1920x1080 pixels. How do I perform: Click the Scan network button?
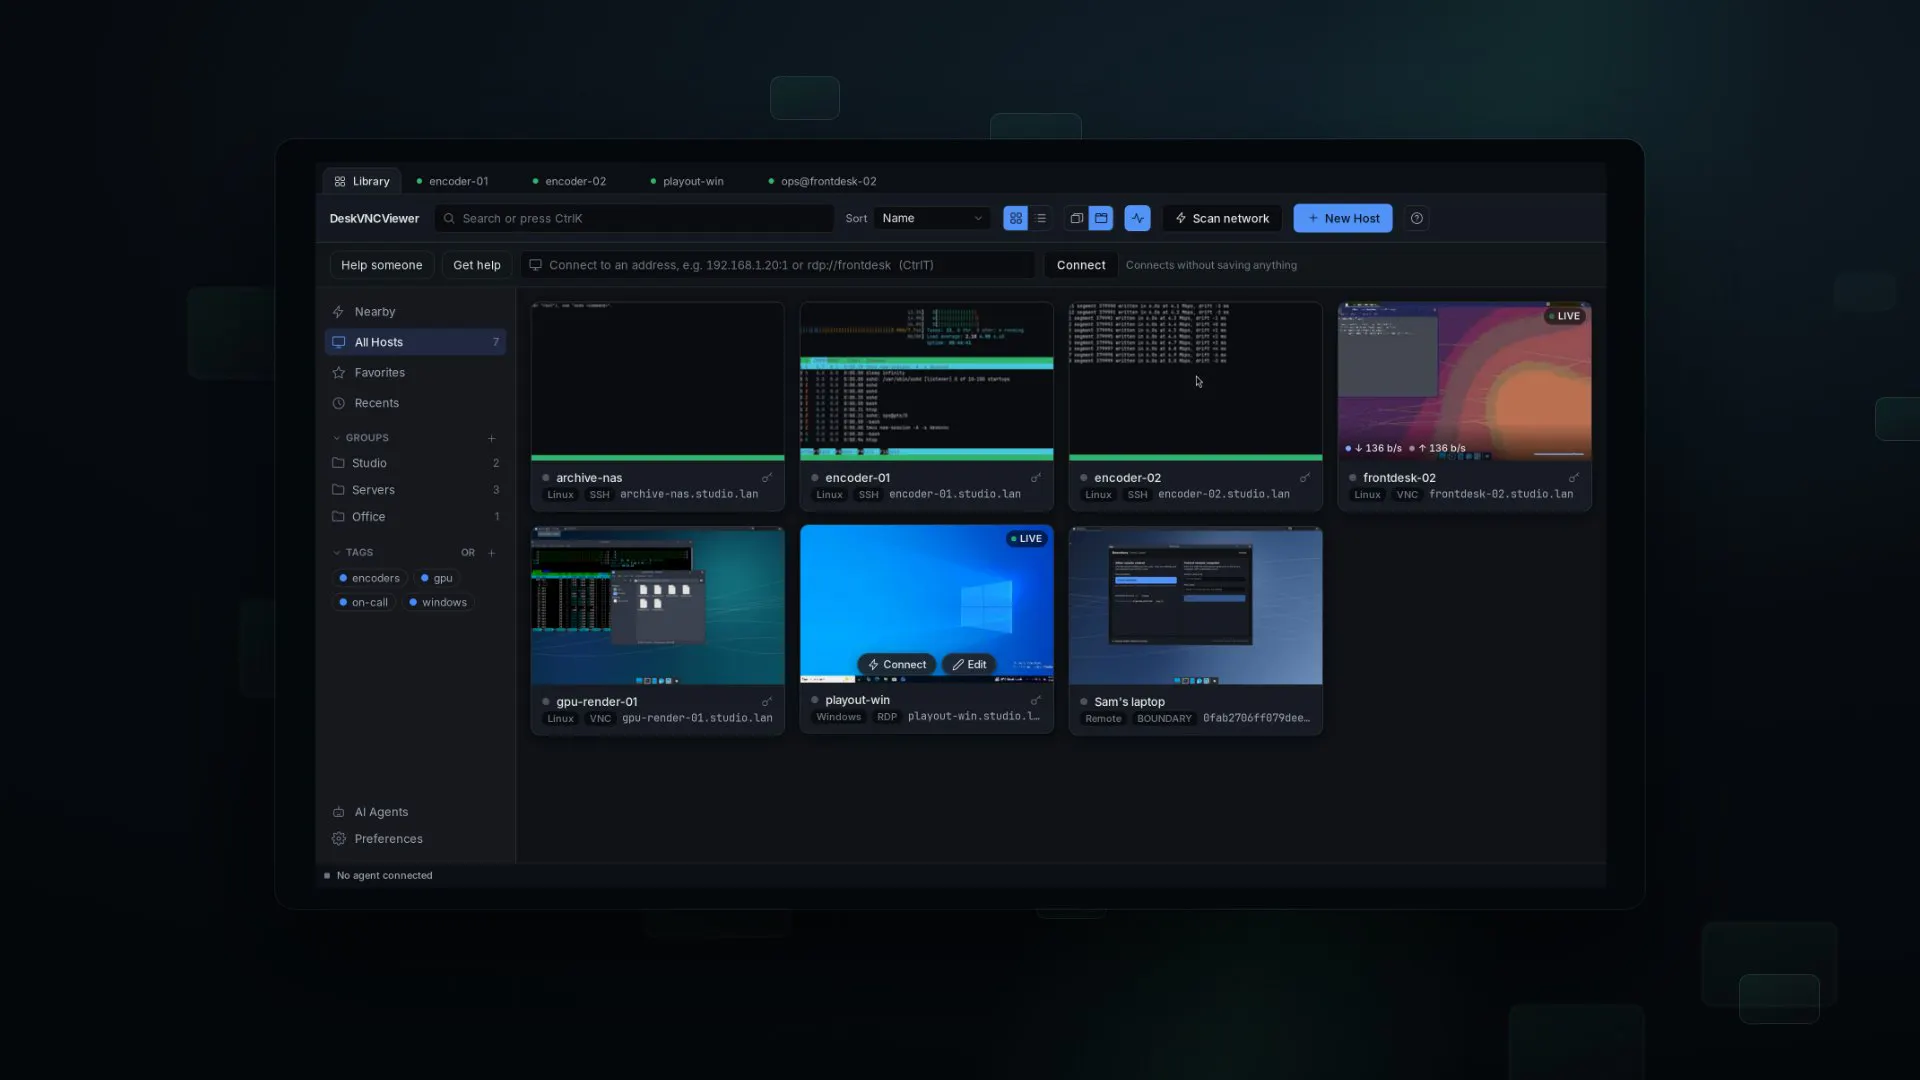click(1222, 218)
